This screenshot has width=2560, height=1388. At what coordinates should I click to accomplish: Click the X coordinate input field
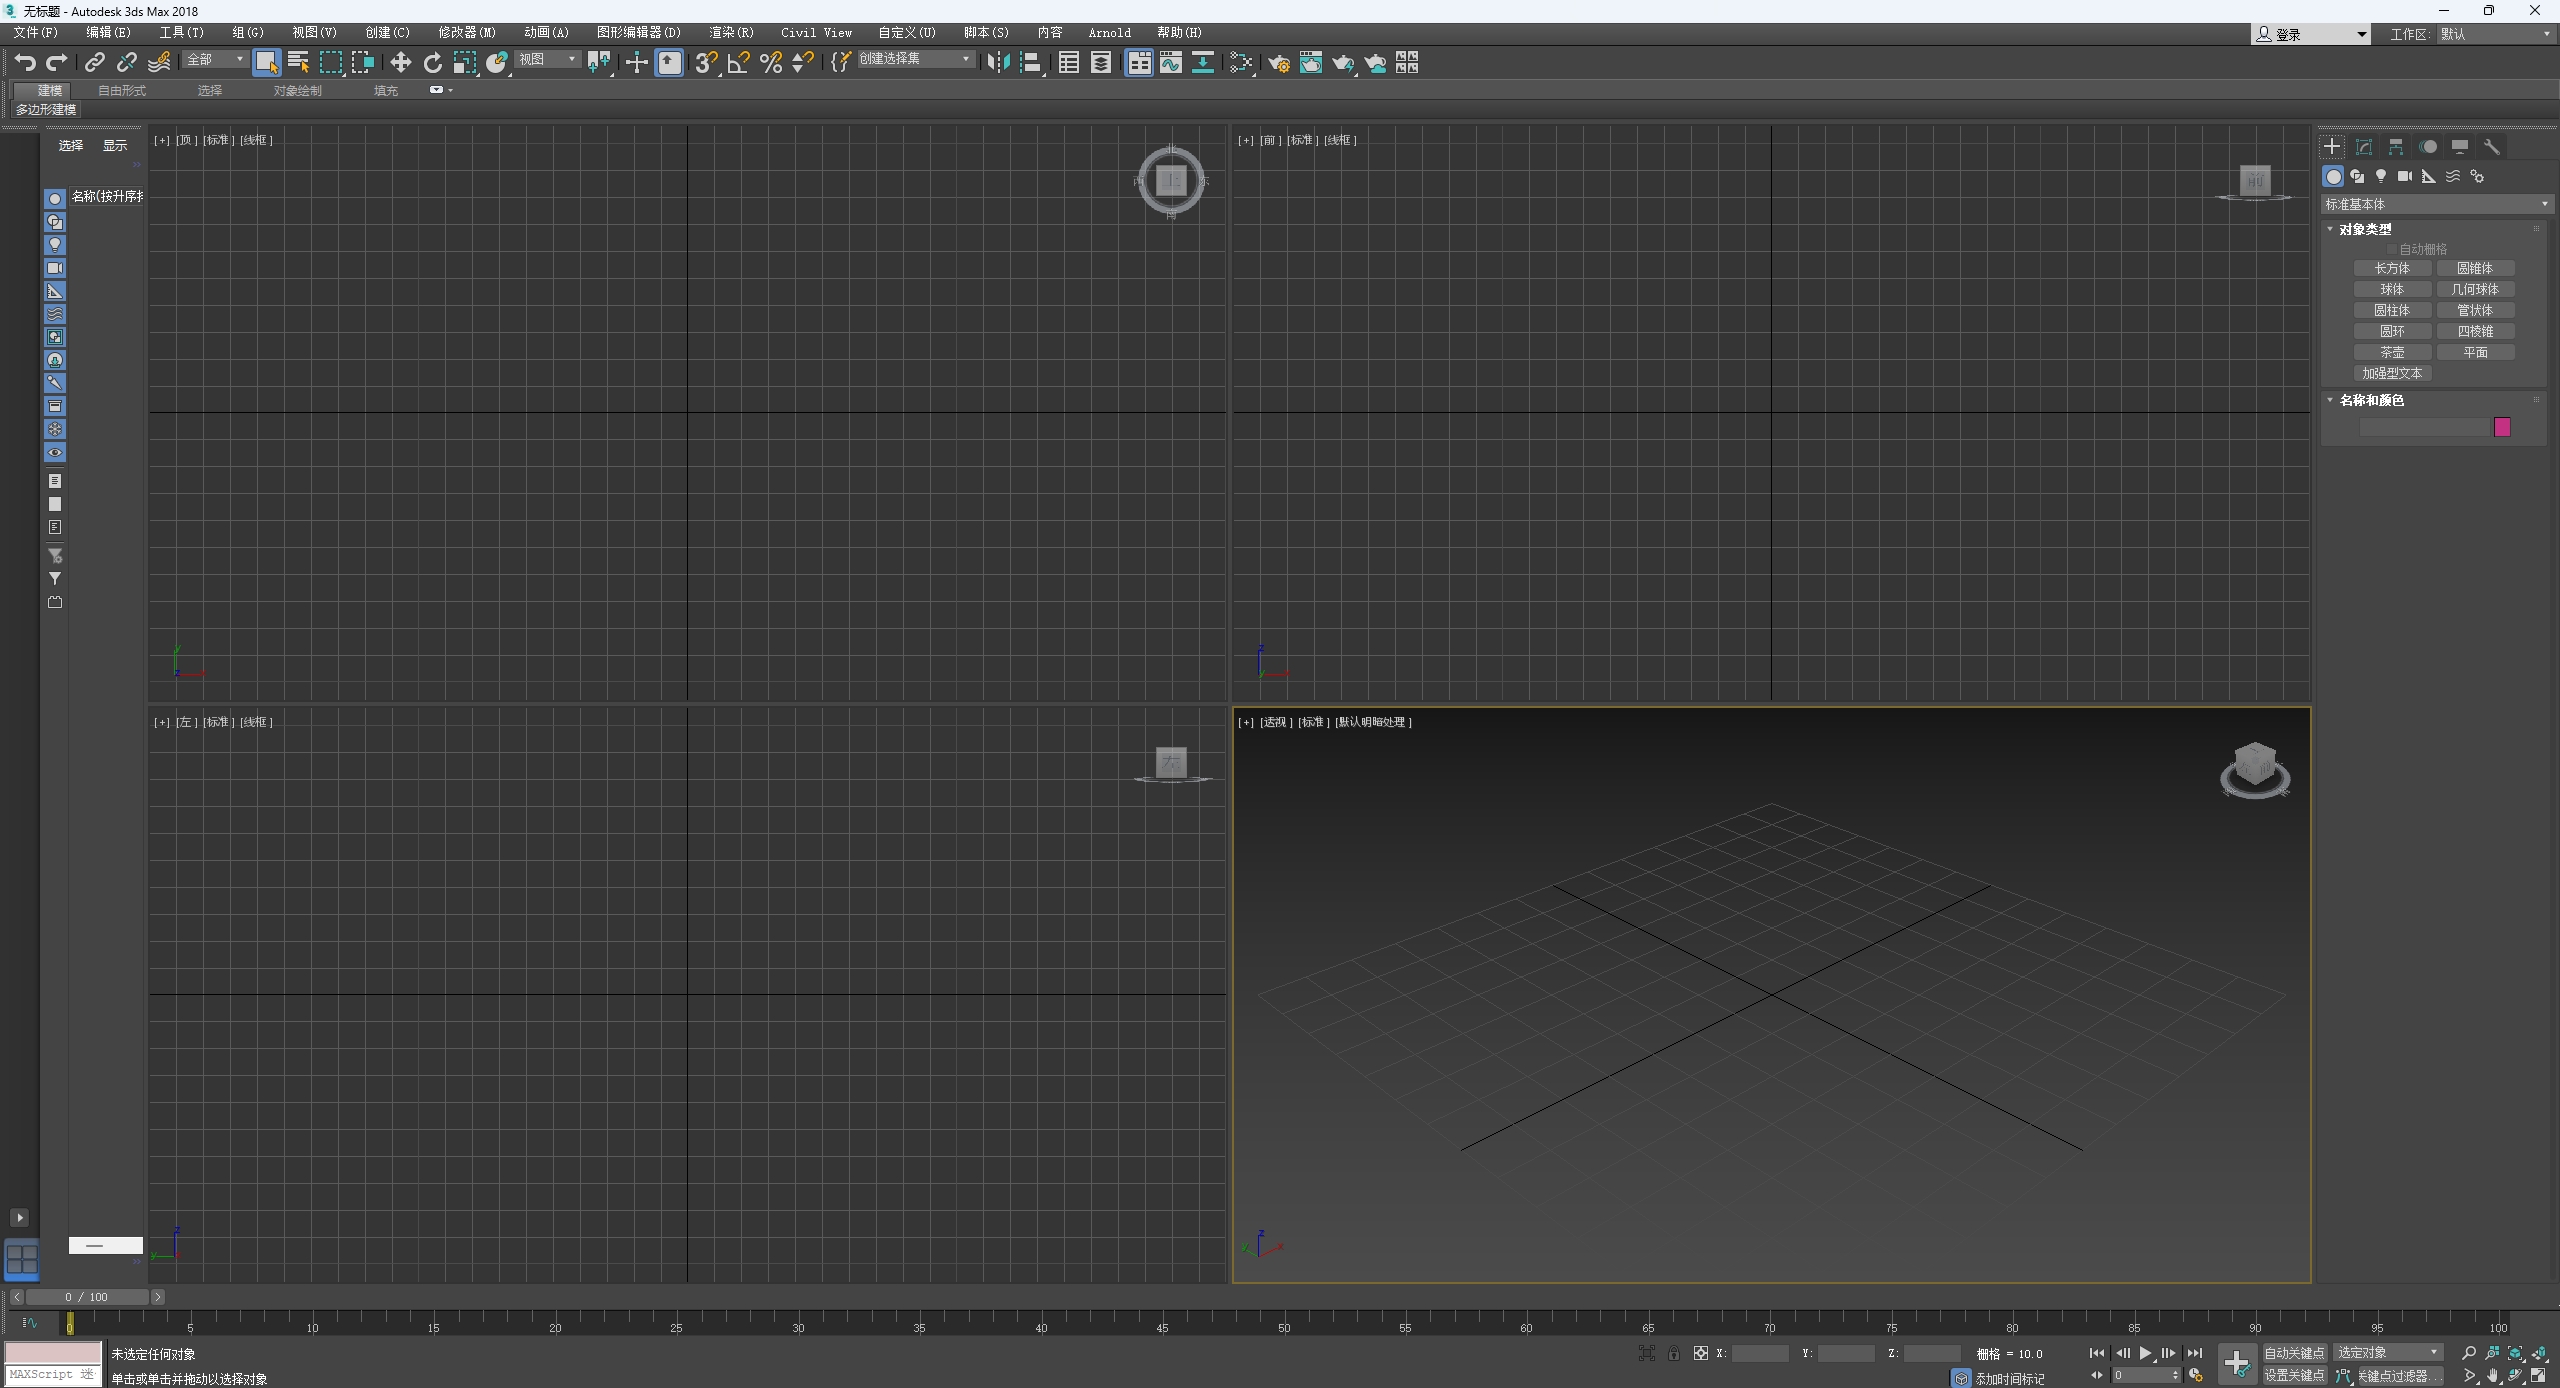tap(1759, 1353)
